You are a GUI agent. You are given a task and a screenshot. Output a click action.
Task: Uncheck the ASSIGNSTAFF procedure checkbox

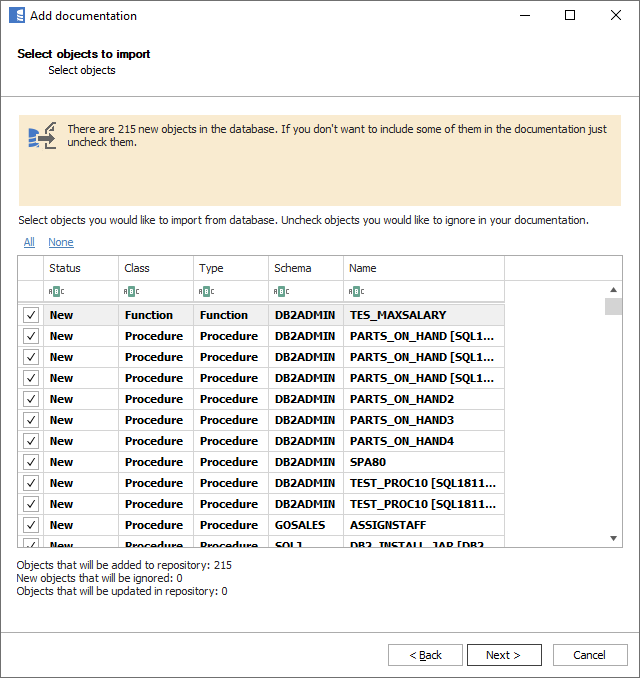(31, 525)
